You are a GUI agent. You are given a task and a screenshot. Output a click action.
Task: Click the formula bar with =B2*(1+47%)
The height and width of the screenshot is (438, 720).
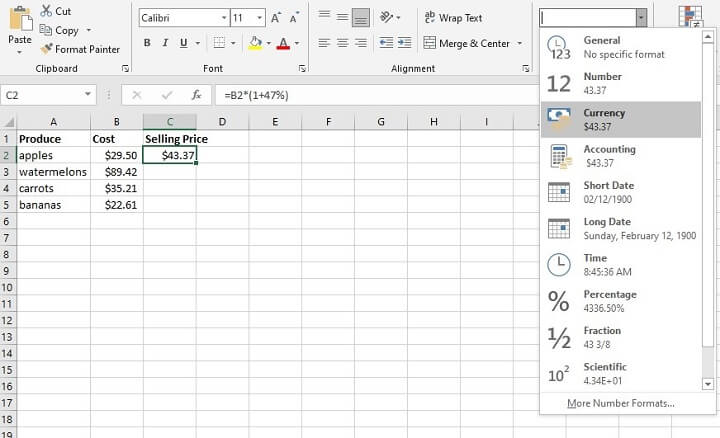click(x=377, y=95)
